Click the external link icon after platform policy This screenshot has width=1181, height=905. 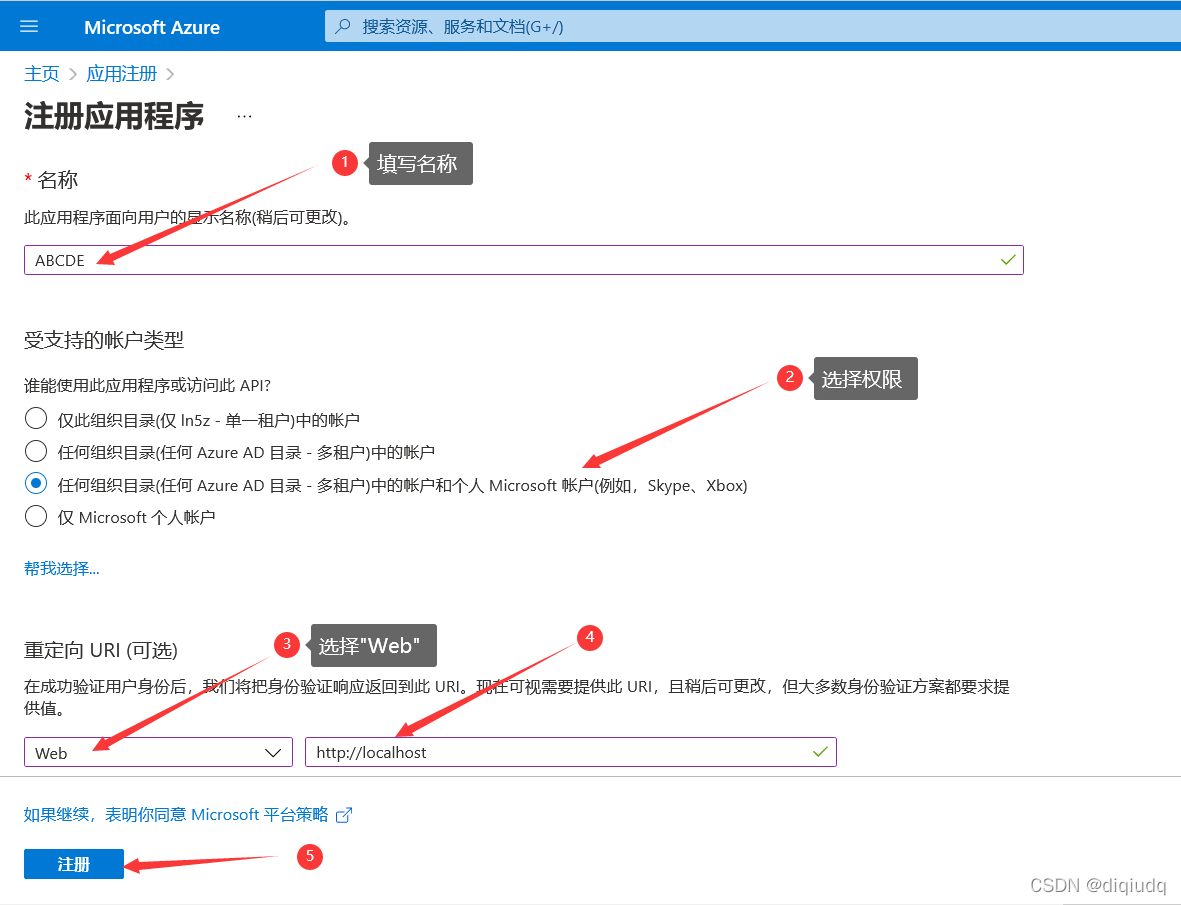click(x=343, y=815)
